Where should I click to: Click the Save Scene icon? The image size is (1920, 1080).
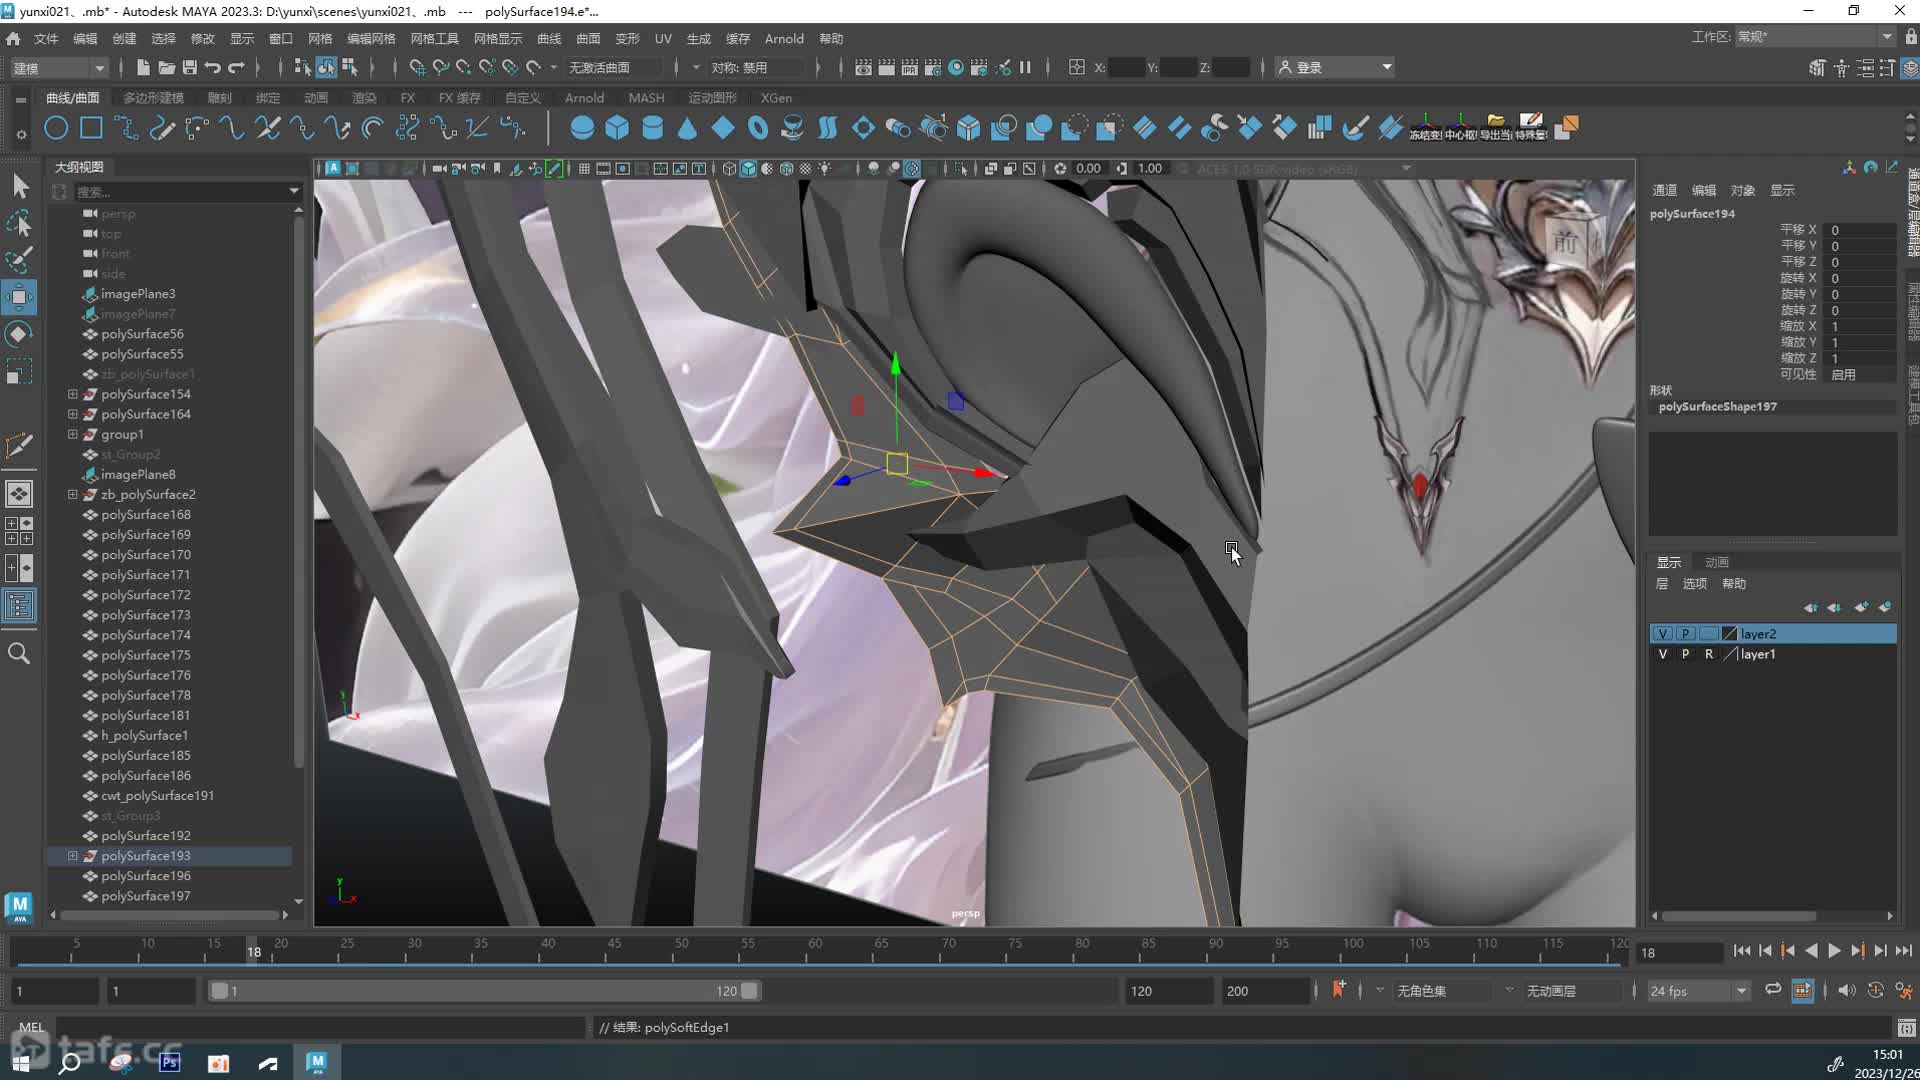(x=189, y=67)
